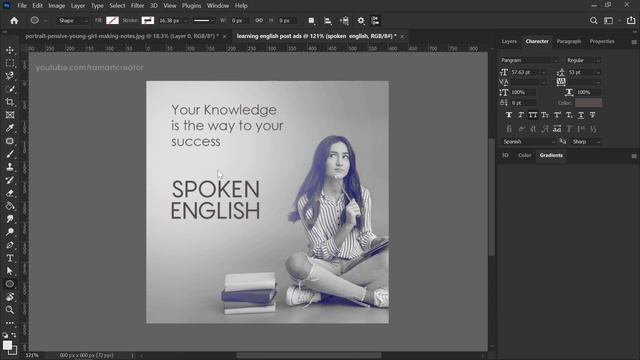This screenshot has width=640, height=360.
Task: Click the Share icon
Action: pyautogui.click(x=631, y=20)
